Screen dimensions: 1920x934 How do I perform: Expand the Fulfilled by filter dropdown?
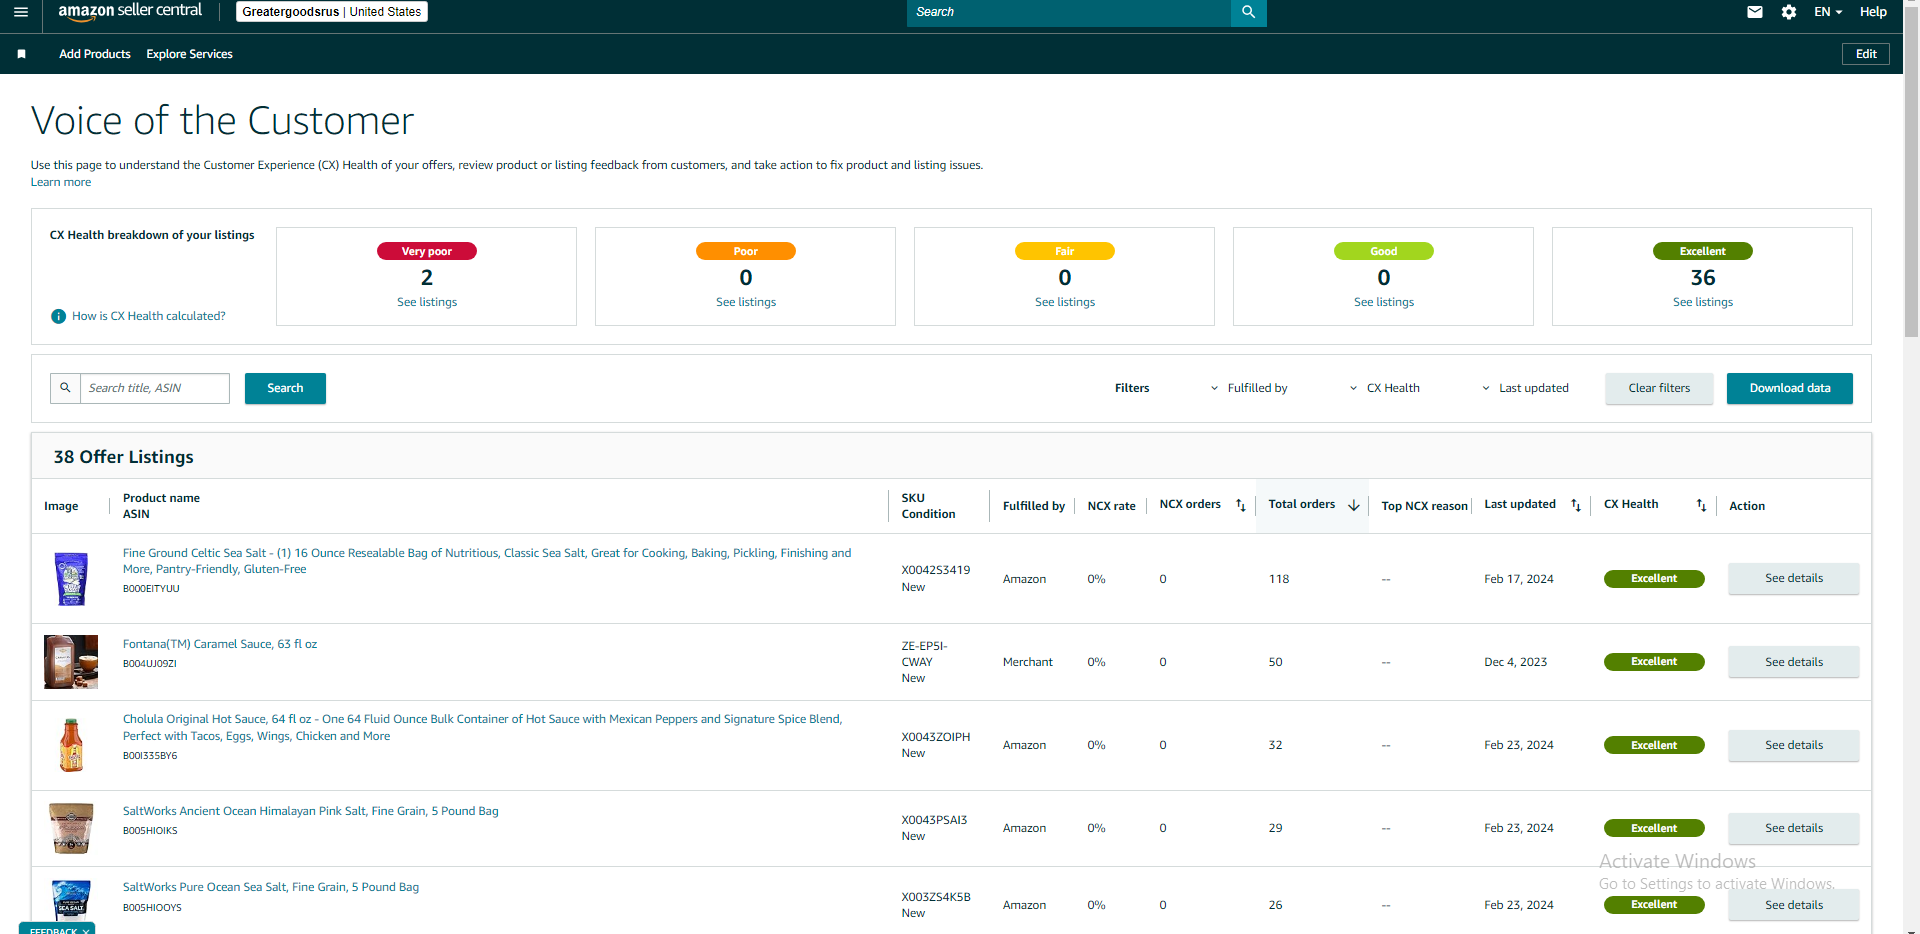(x=1249, y=388)
